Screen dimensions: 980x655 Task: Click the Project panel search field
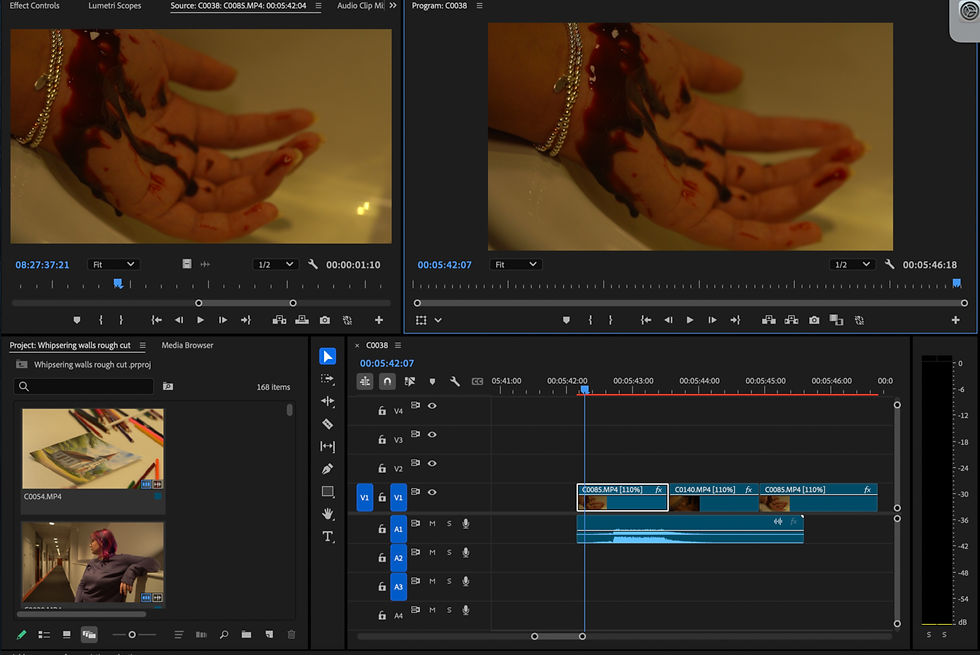(x=84, y=386)
